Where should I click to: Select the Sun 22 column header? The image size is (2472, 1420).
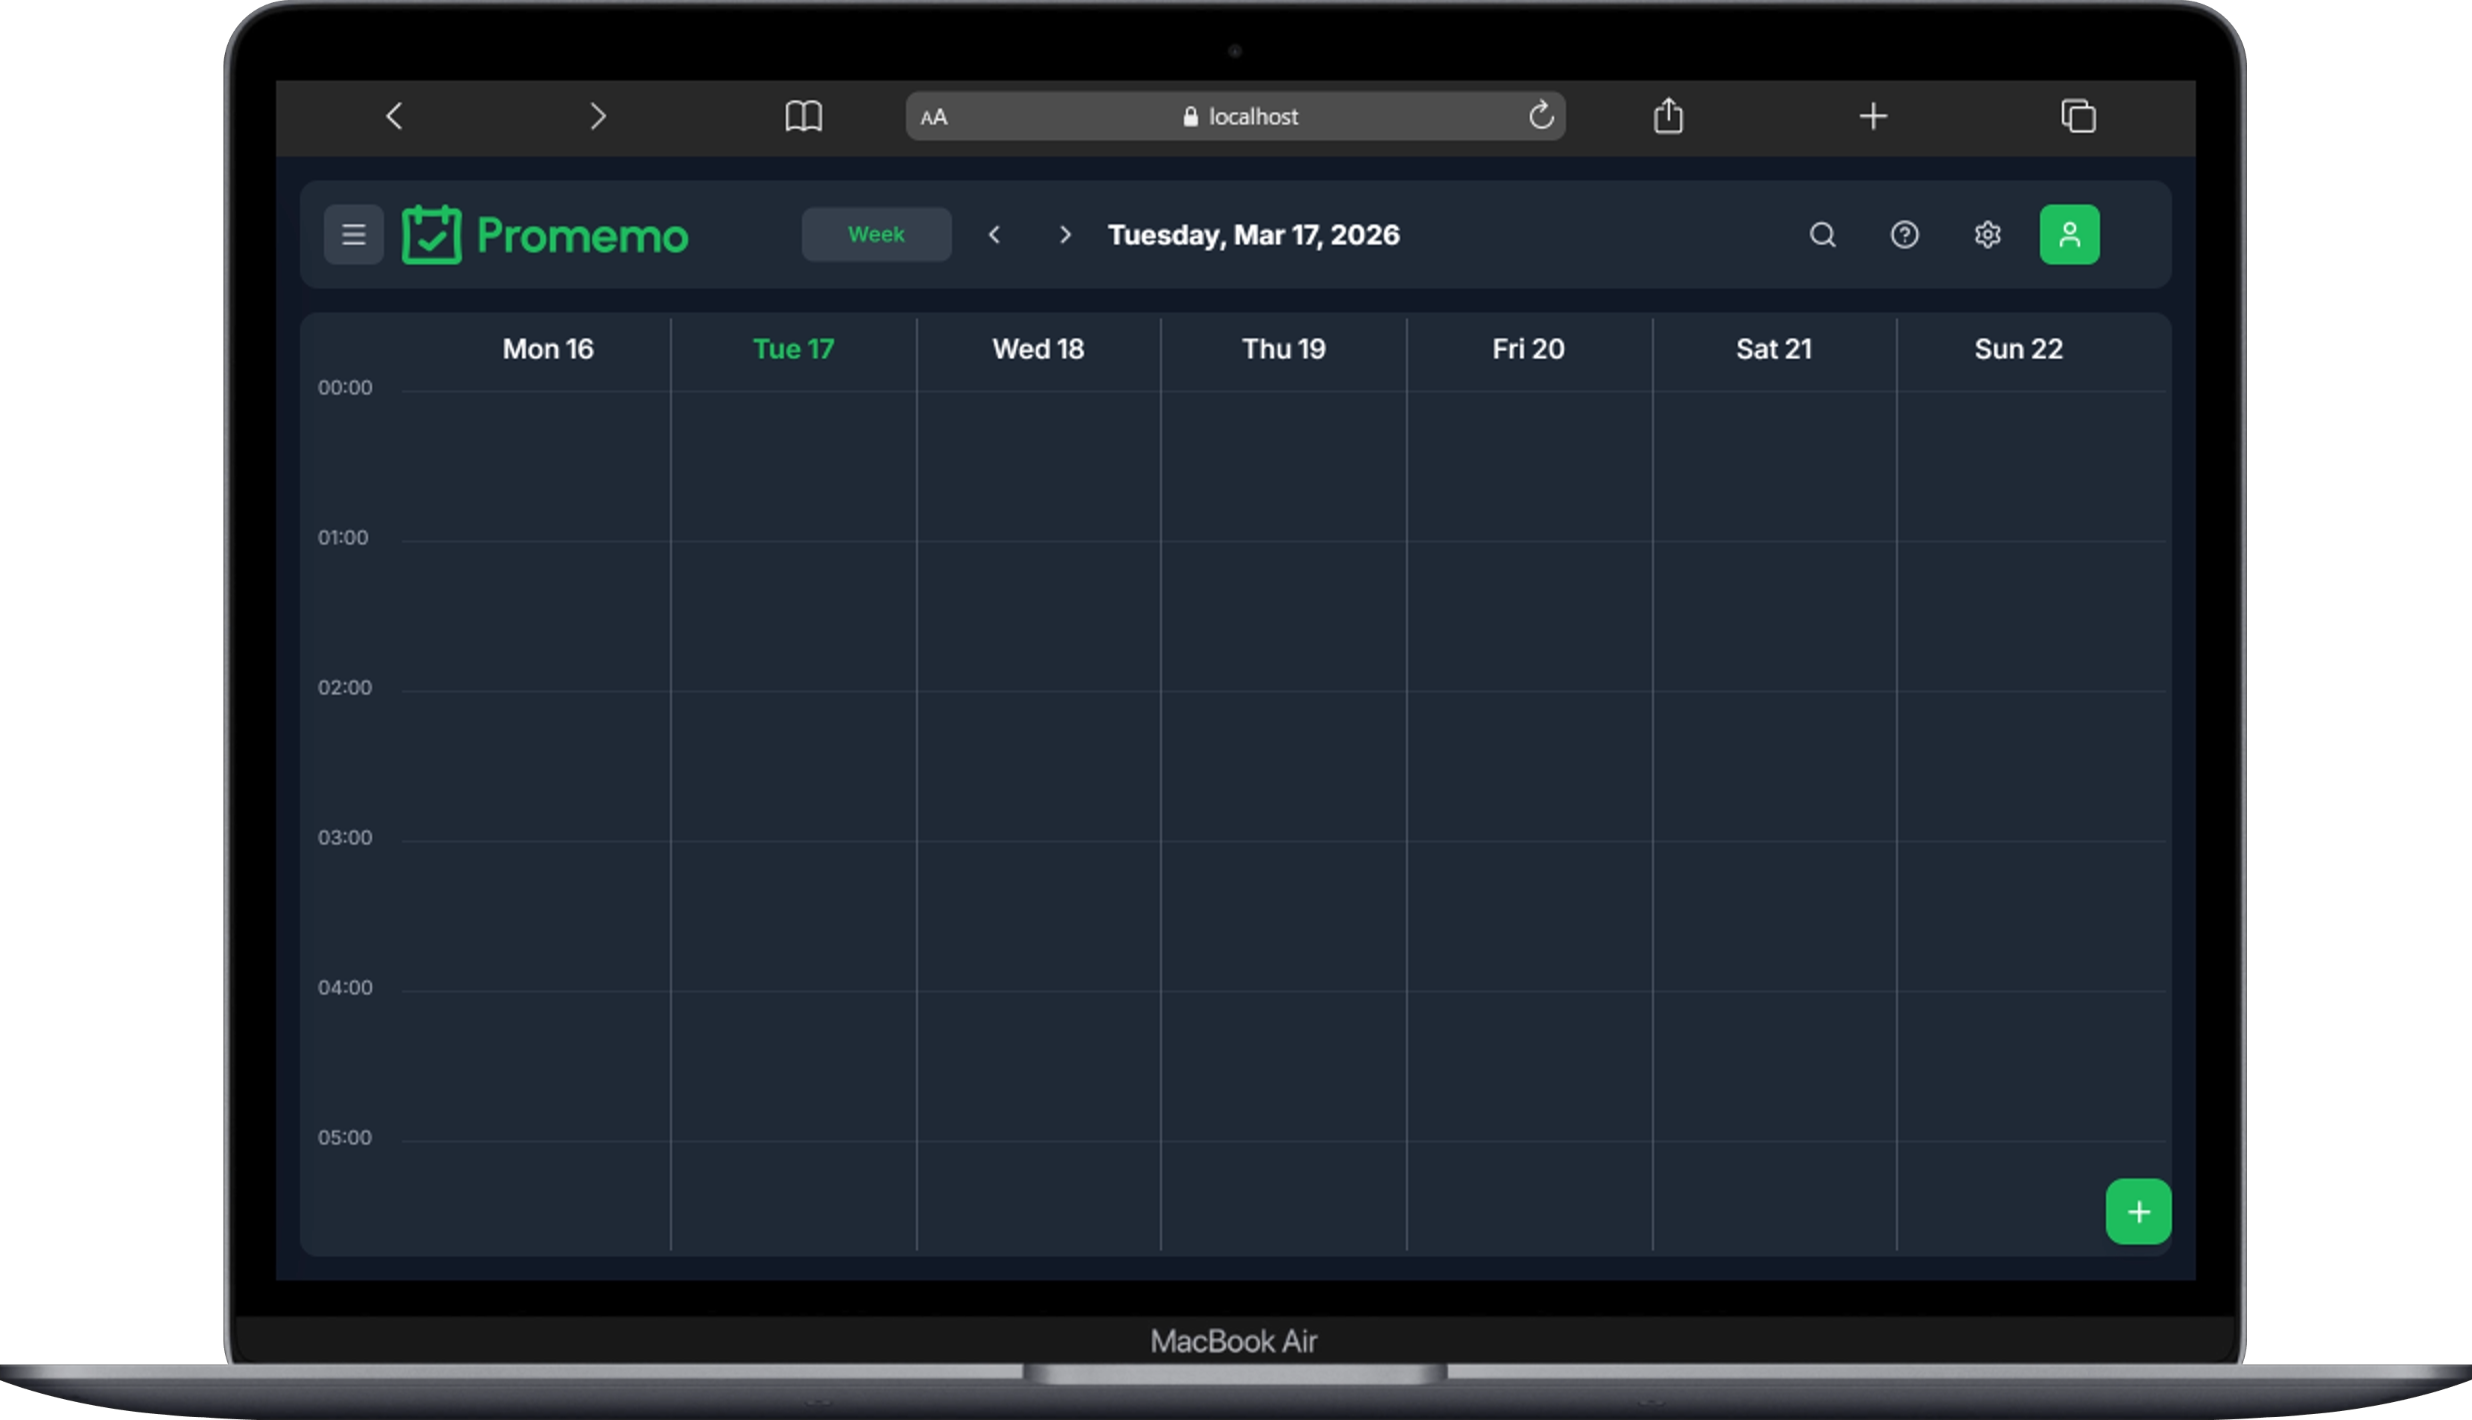(x=2018, y=349)
